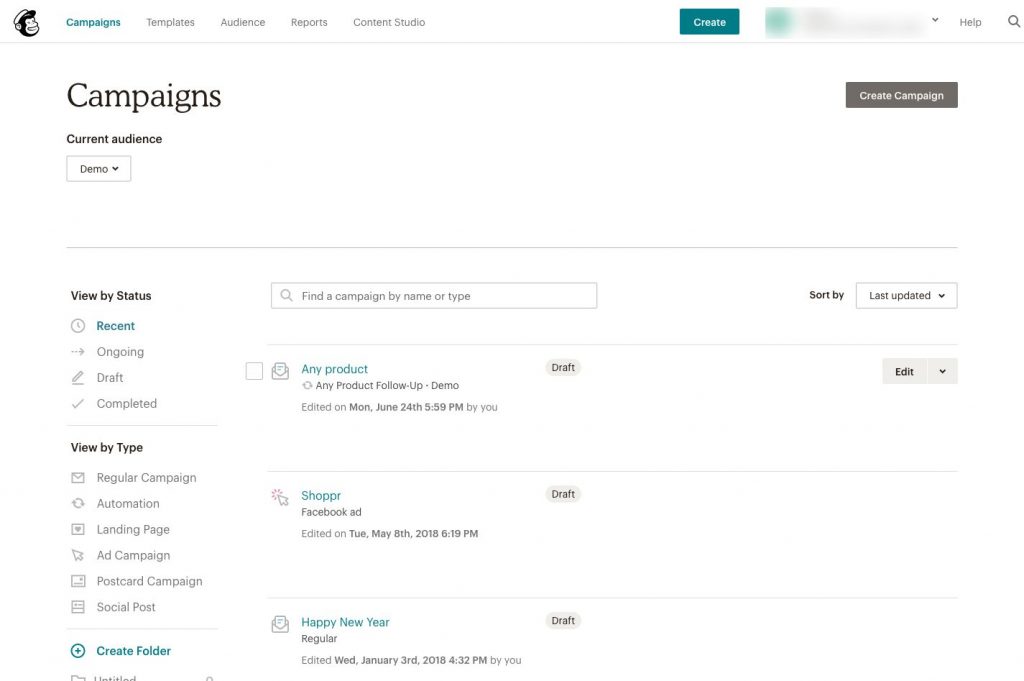Click the Create Campaign button
The image size is (1024, 681).
(901, 95)
